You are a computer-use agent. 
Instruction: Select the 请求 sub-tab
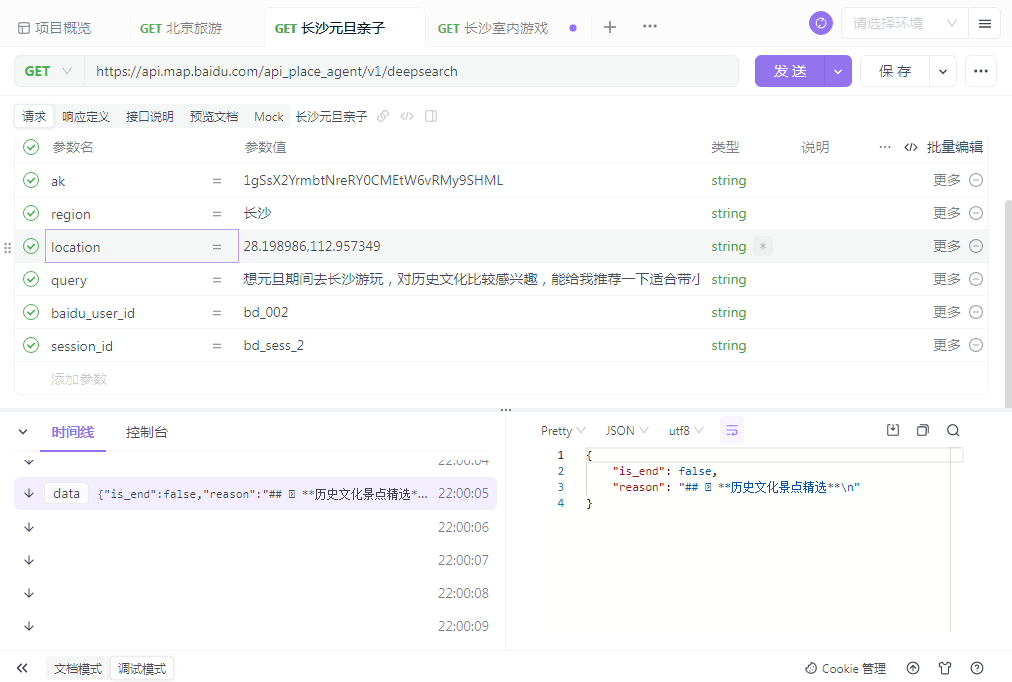[x=34, y=116]
